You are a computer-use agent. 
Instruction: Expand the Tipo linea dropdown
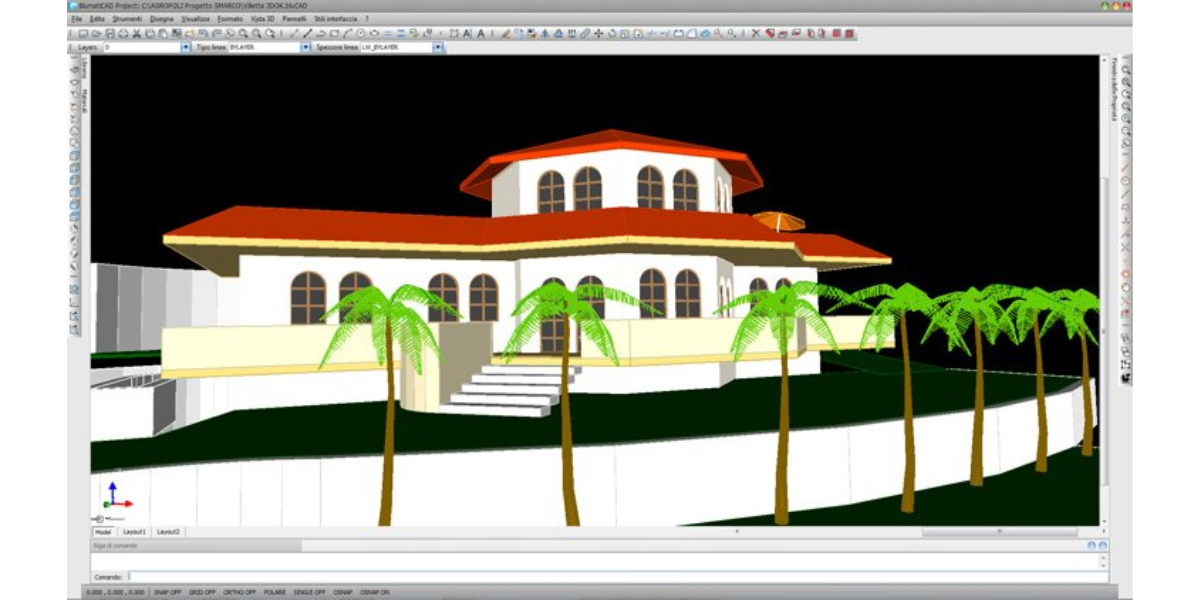pos(306,47)
